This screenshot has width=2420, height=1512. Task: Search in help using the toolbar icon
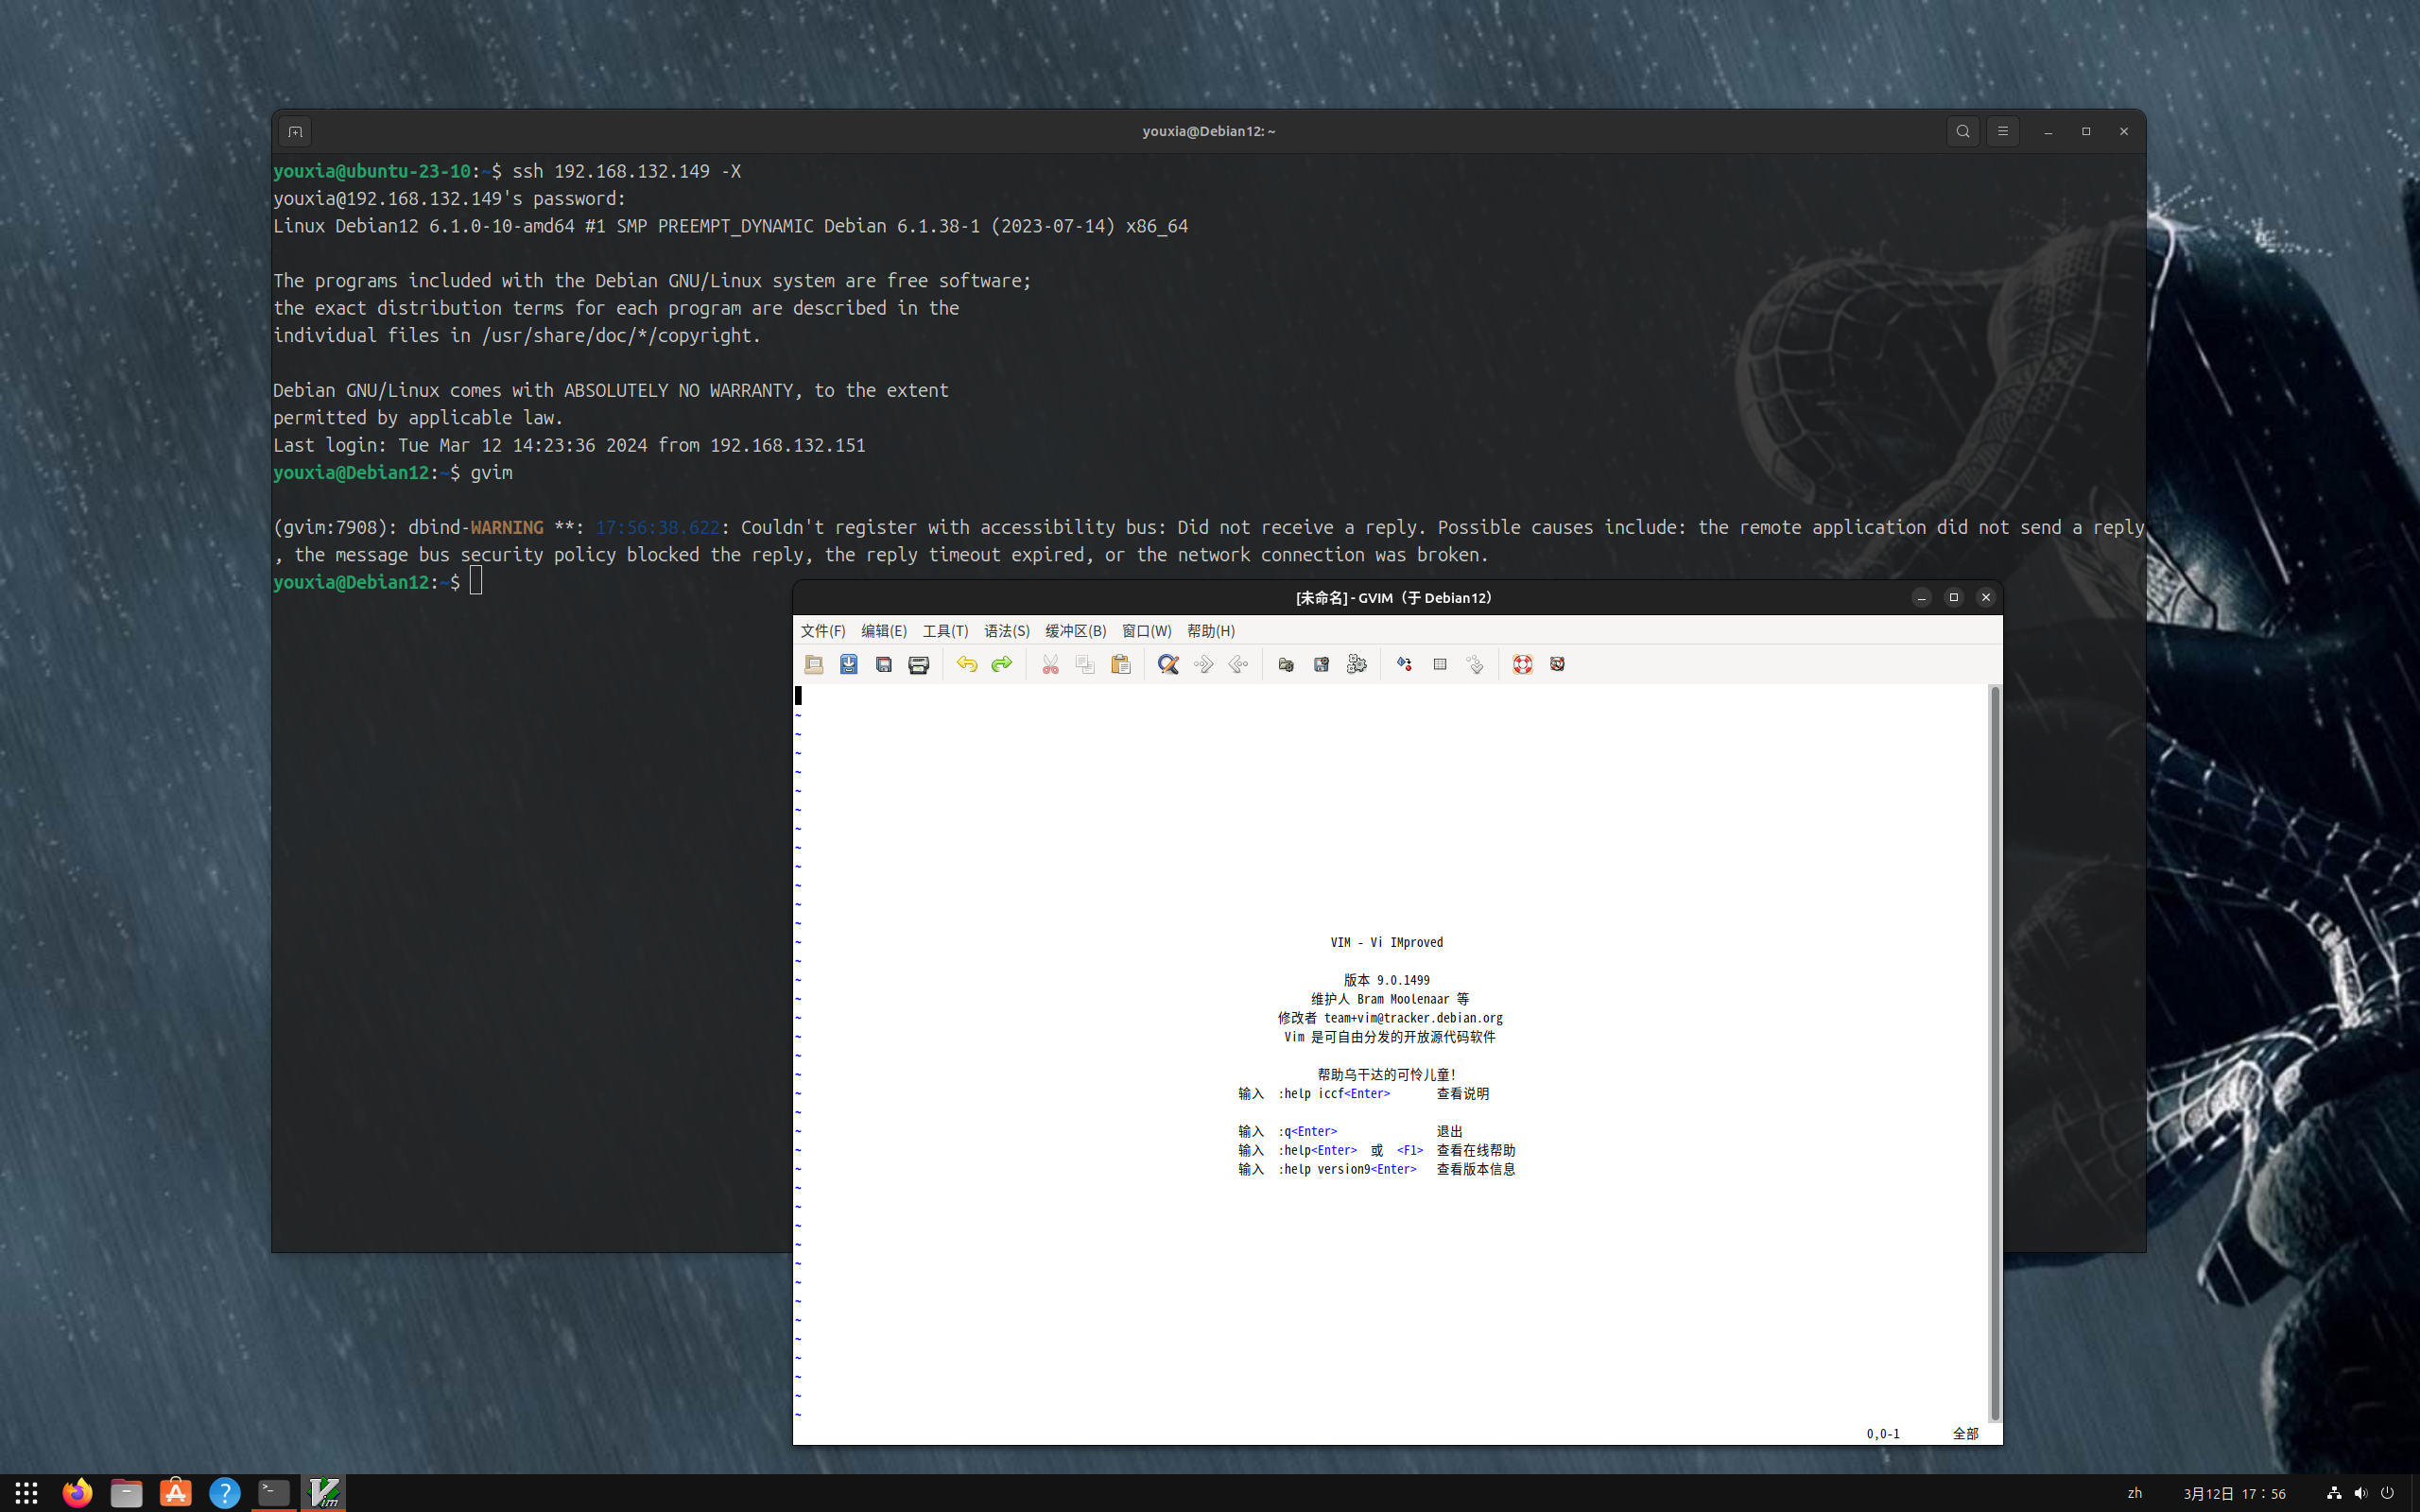pos(1557,664)
